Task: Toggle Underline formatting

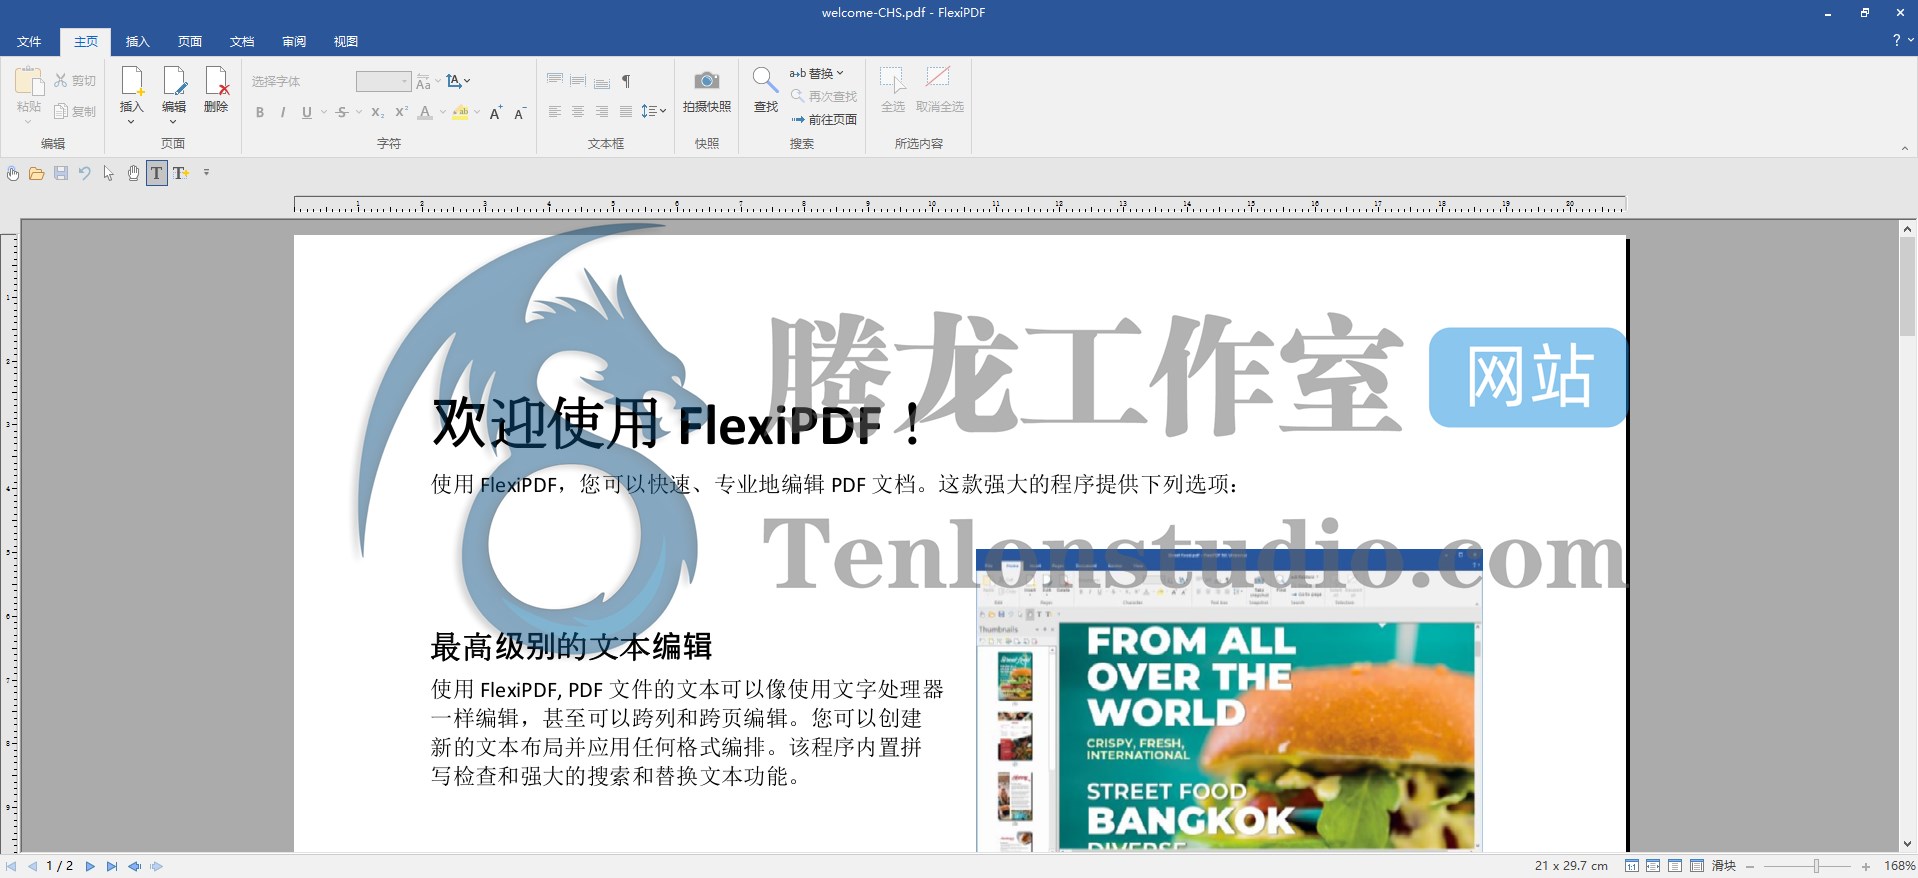Action: pos(307,112)
